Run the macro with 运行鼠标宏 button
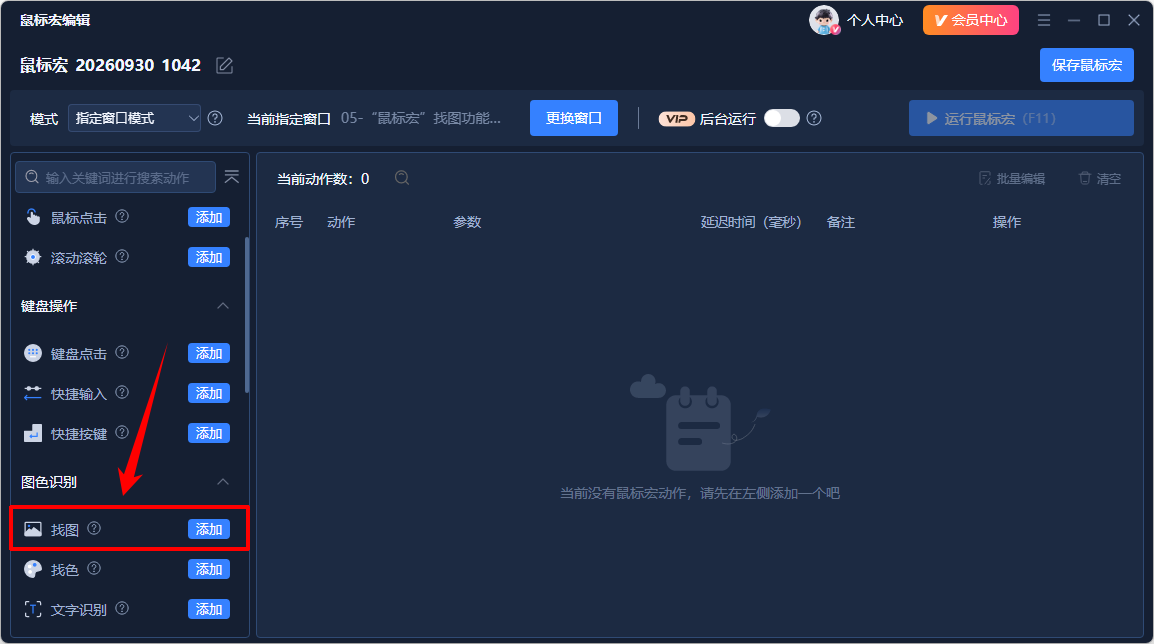This screenshot has height=644, width=1154. pyautogui.click(x=1021, y=118)
